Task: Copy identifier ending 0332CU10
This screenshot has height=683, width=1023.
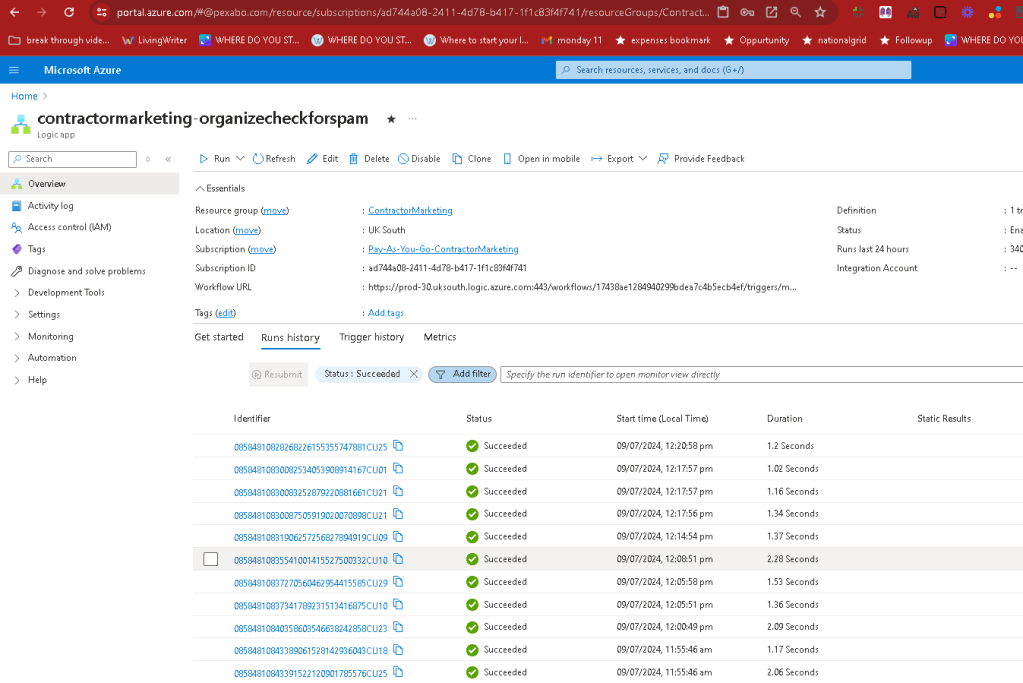Action: coord(398,559)
